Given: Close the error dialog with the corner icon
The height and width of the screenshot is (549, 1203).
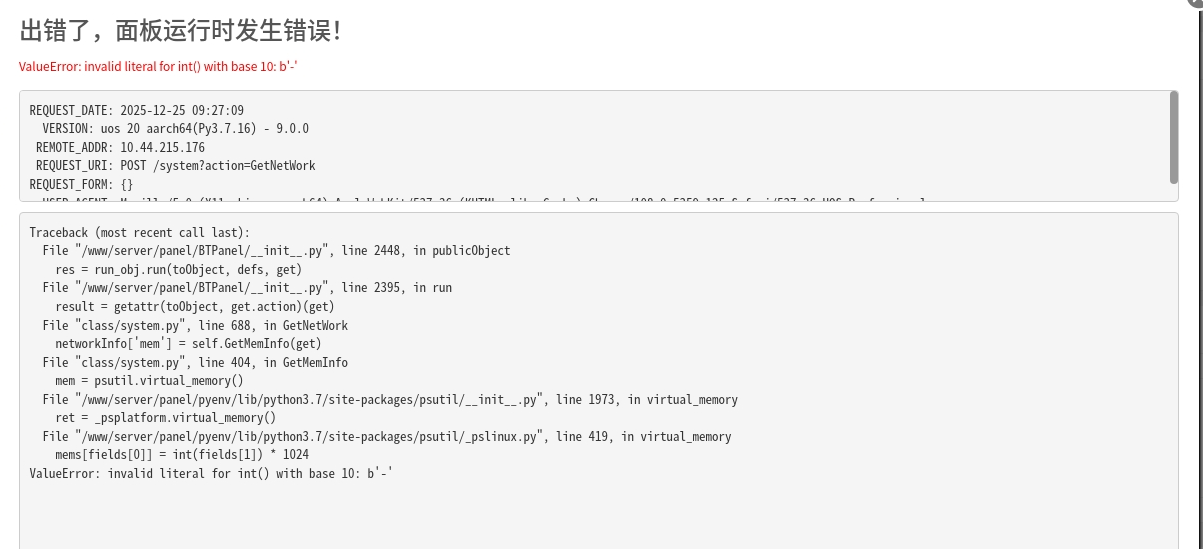Looking at the screenshot, I should click(1197, 3).
